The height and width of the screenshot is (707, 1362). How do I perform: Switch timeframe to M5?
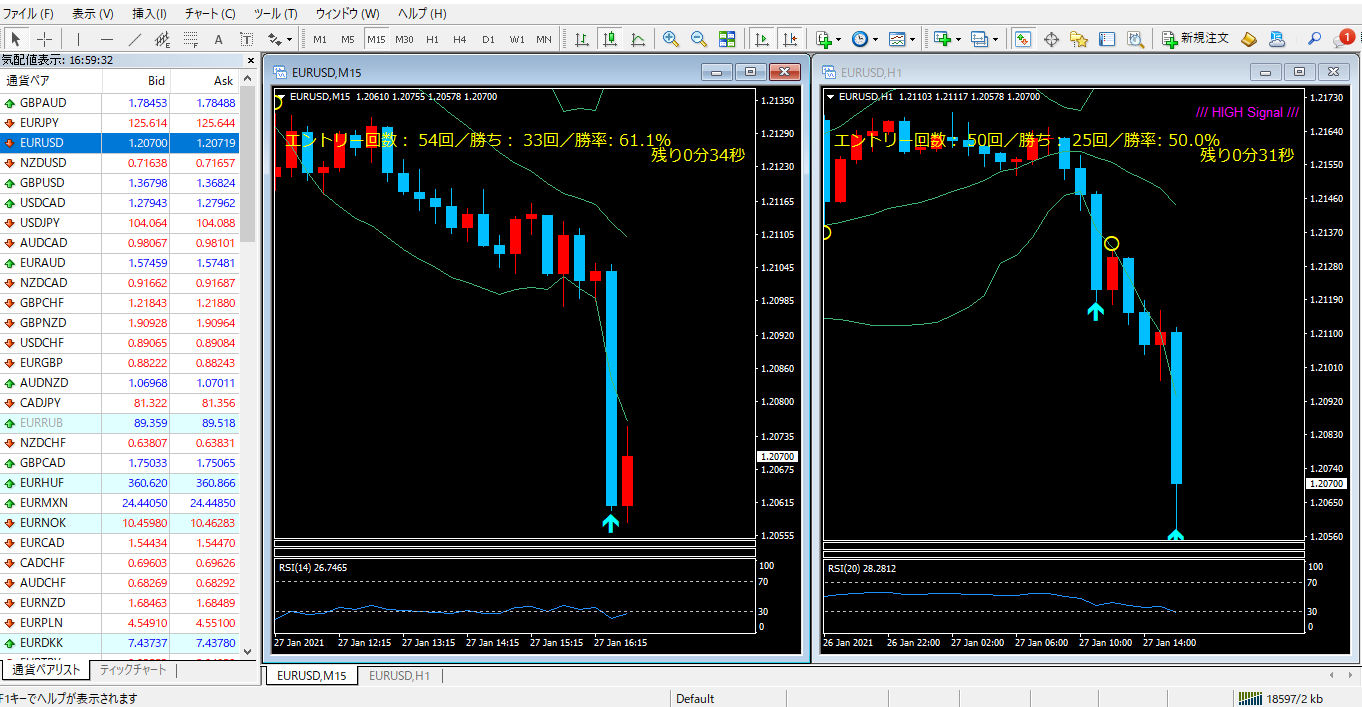click(x=348, y=39)
